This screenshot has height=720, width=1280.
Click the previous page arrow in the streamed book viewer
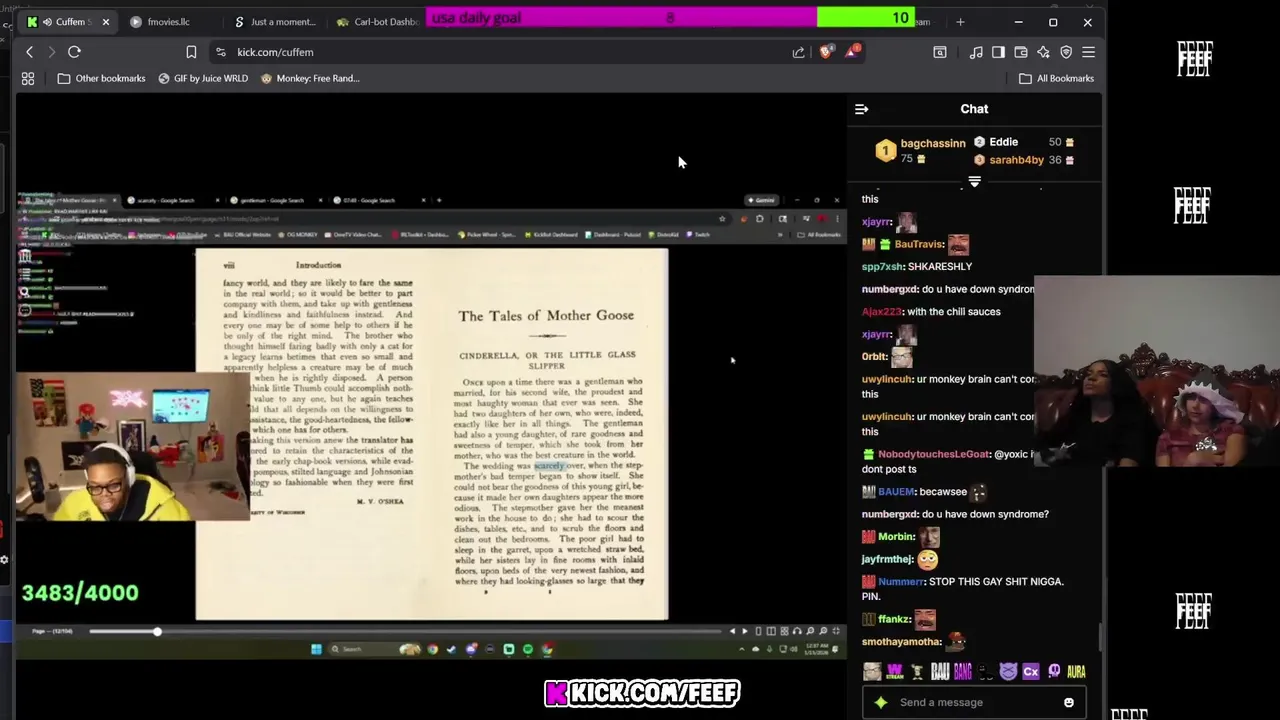pyautogui.click(x=732, y=631)
